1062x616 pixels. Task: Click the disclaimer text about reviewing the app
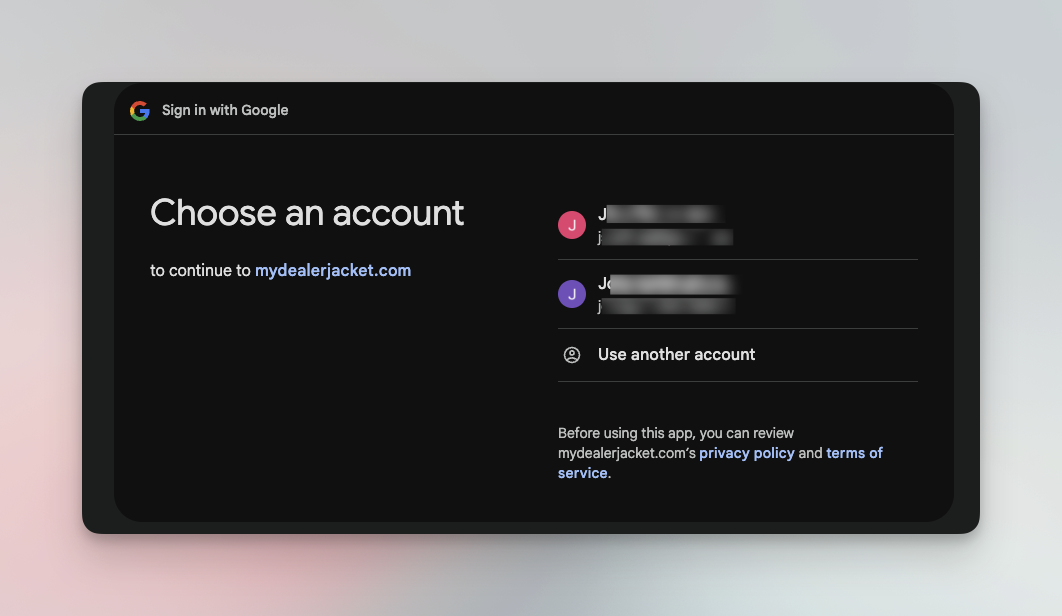675,432
